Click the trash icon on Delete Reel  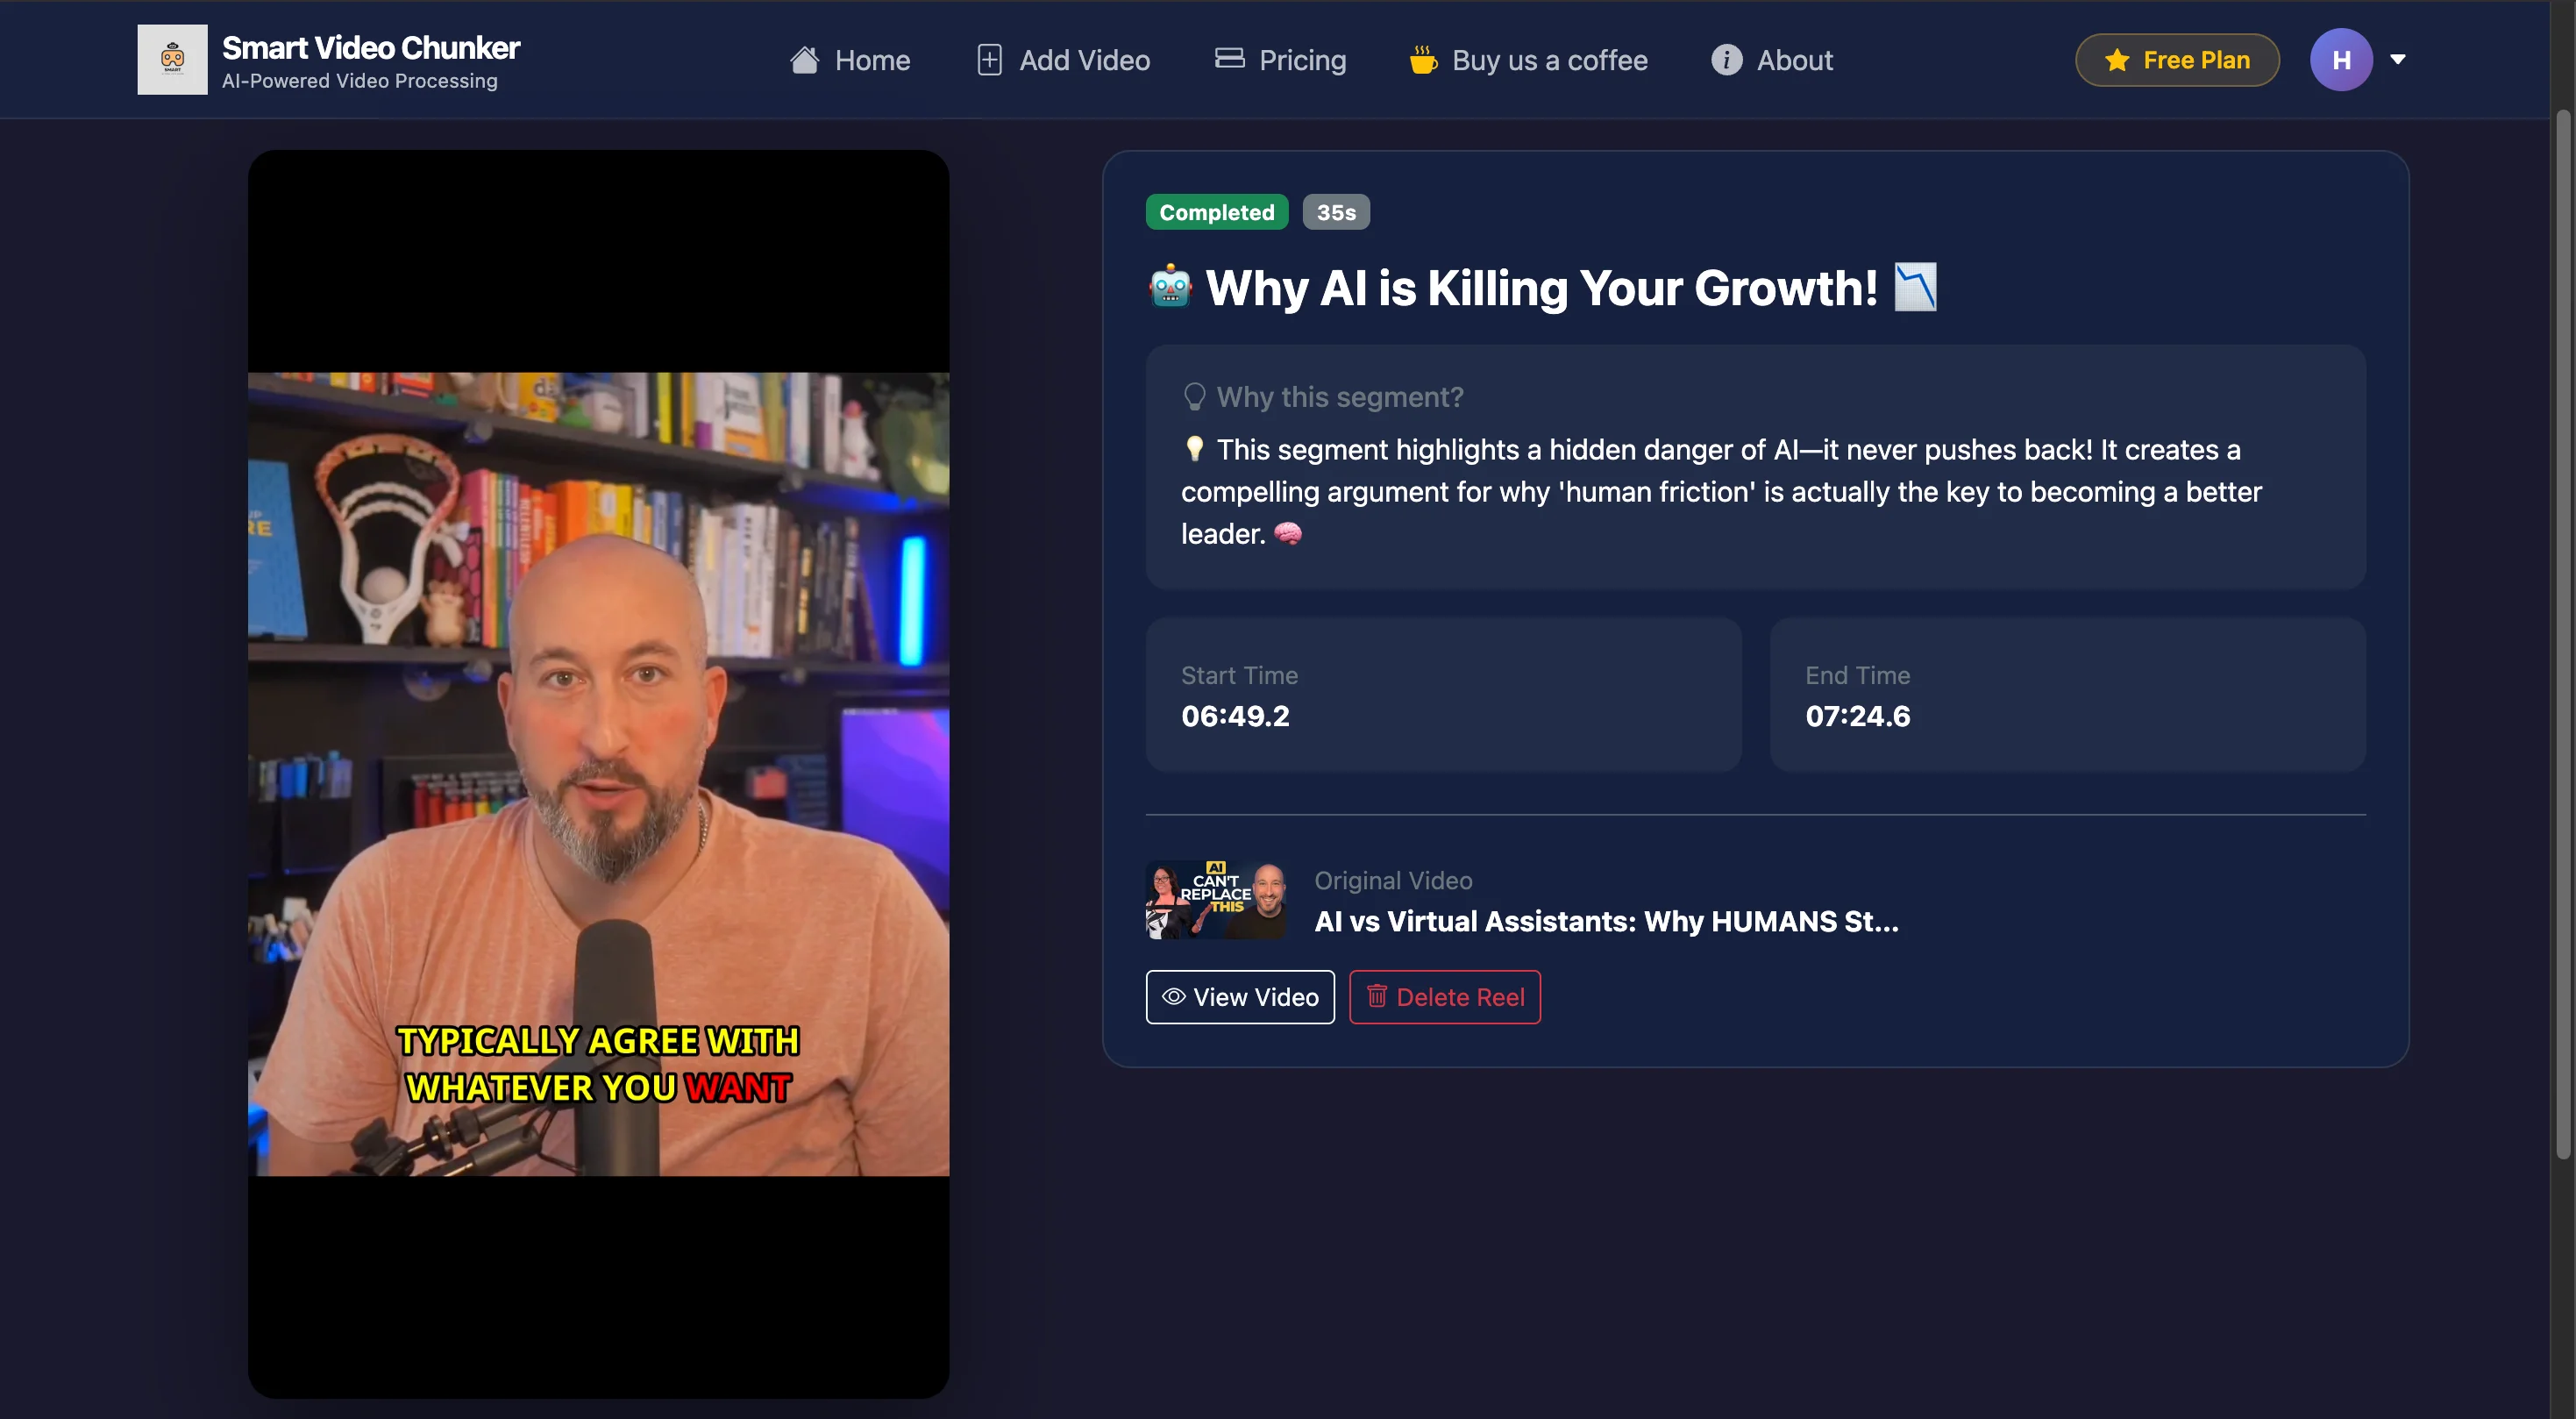point(1376,996)
